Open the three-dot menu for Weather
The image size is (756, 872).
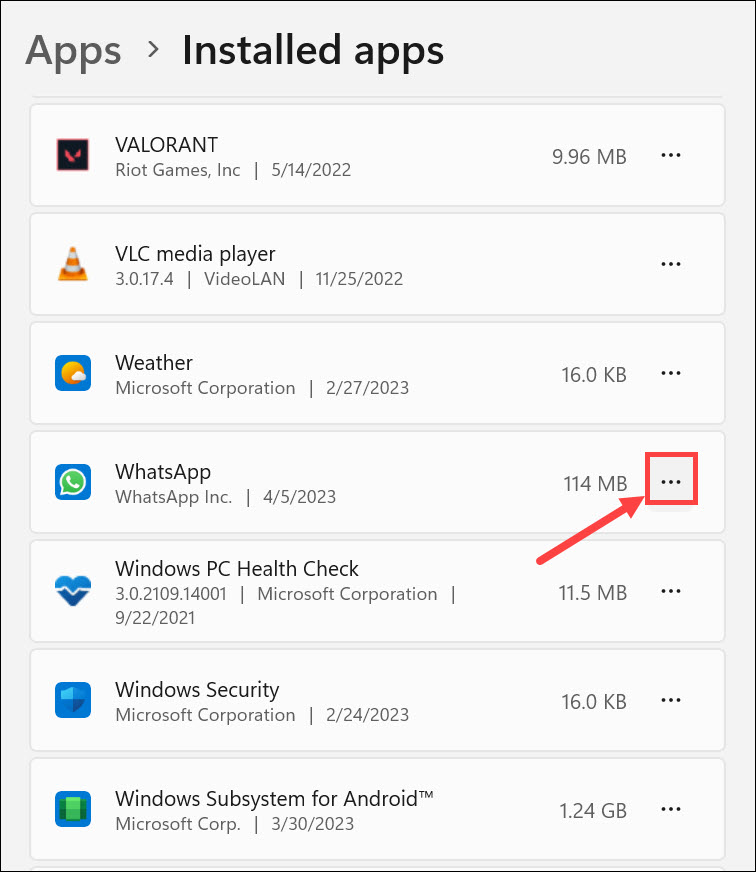click(x=671, y=373)
